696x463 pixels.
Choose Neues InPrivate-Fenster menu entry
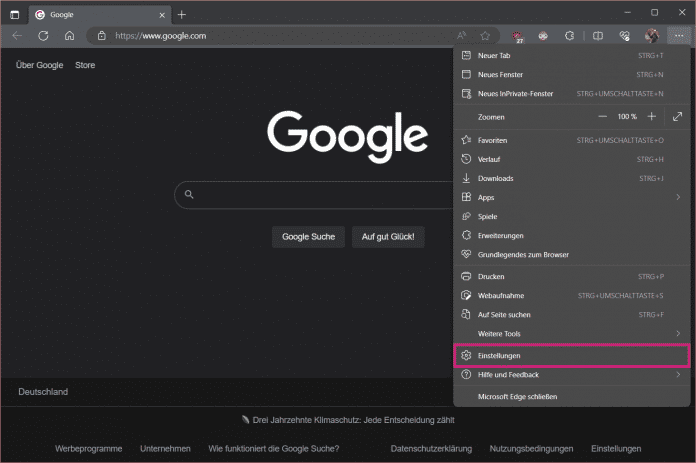coord(515,93)
